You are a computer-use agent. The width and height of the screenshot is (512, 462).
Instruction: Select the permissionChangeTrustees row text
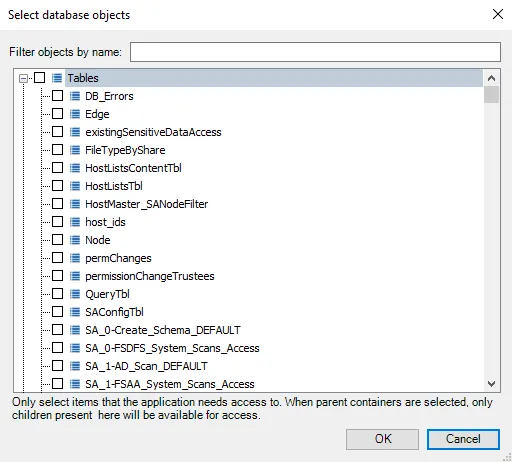click(150, 276)
